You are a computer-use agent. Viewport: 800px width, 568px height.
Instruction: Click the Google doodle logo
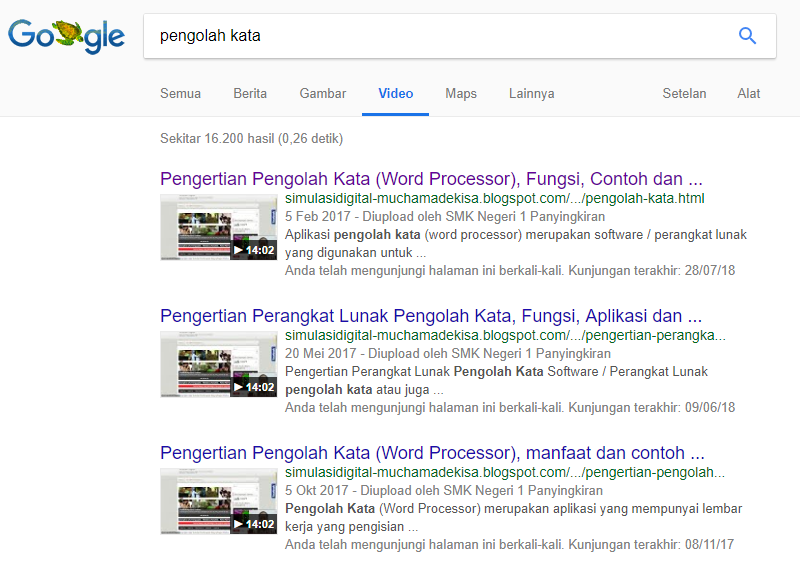pyautogui.click(x=66, y=36)
